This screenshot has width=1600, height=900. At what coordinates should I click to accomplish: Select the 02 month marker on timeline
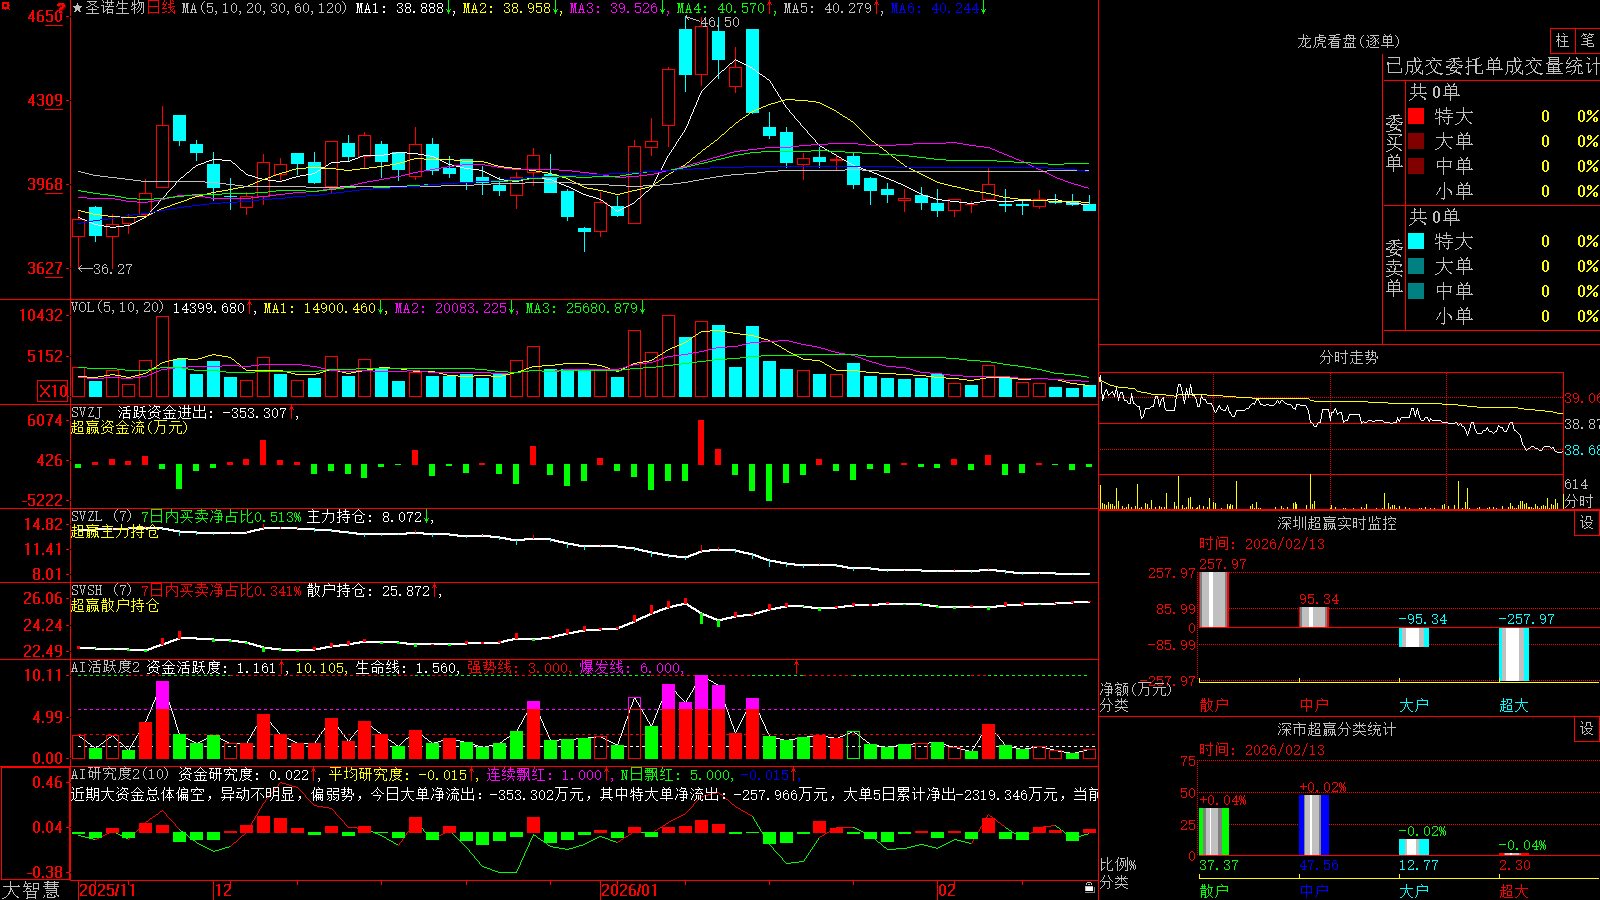pyautogui.click(x=947, y=890)
